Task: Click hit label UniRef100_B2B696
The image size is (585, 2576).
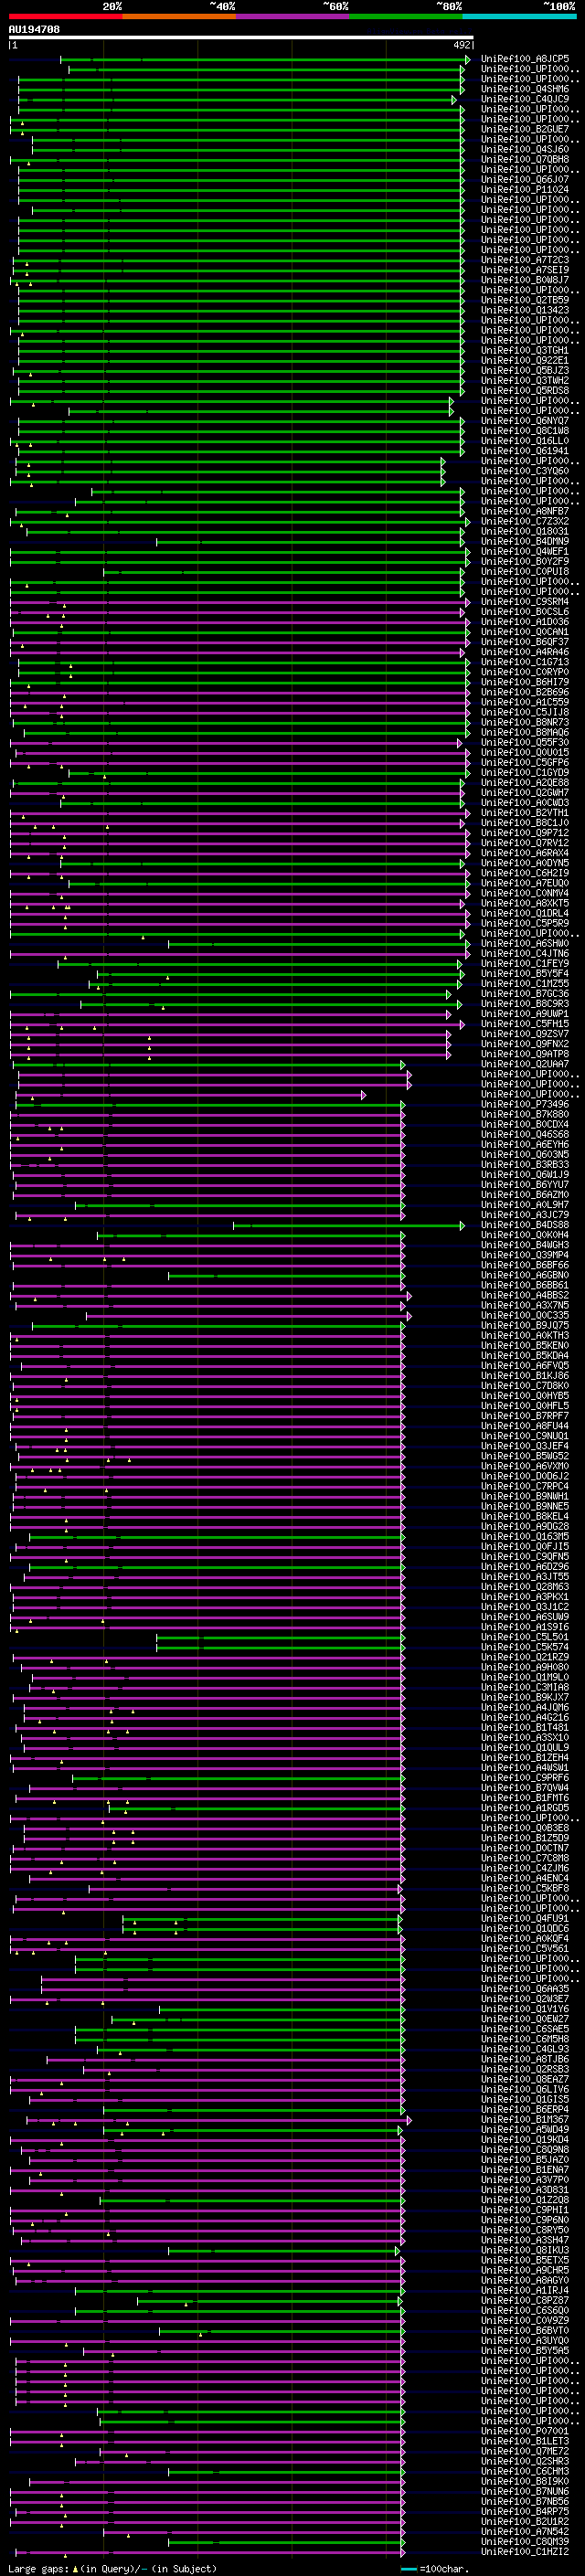Action: point(525,692)
